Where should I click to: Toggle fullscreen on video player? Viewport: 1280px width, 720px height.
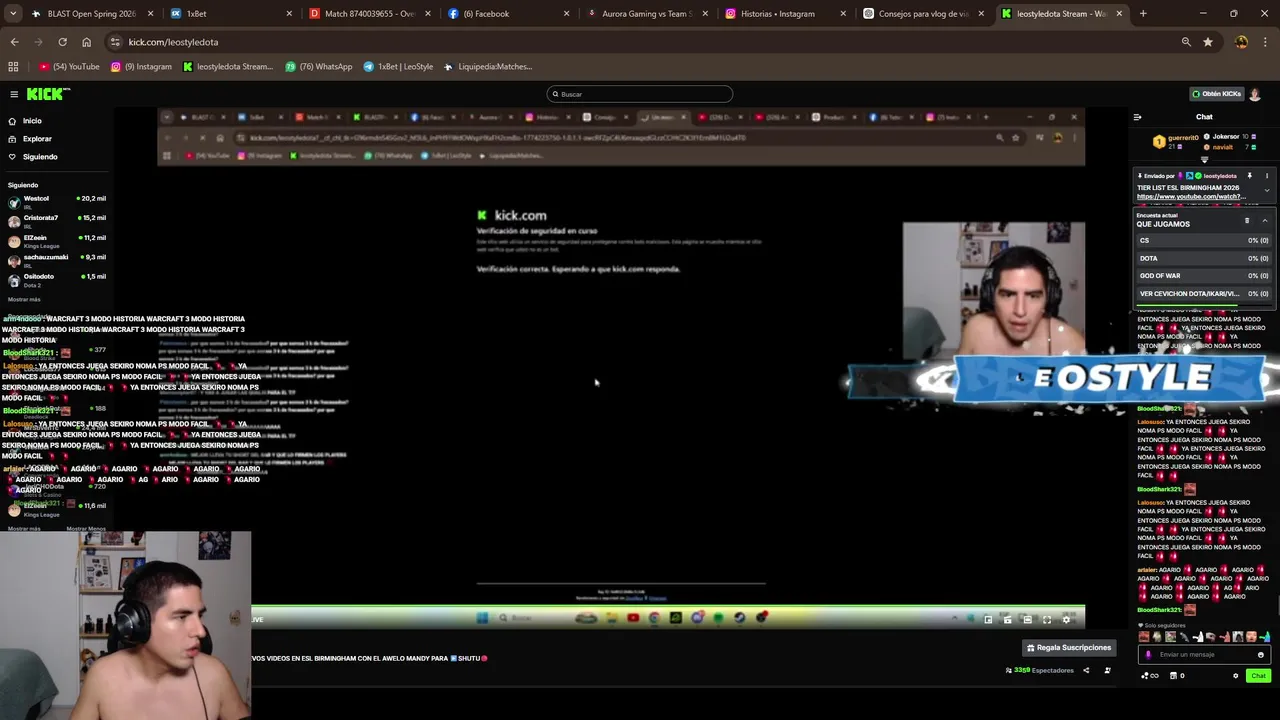click(x=1047, y=619)
